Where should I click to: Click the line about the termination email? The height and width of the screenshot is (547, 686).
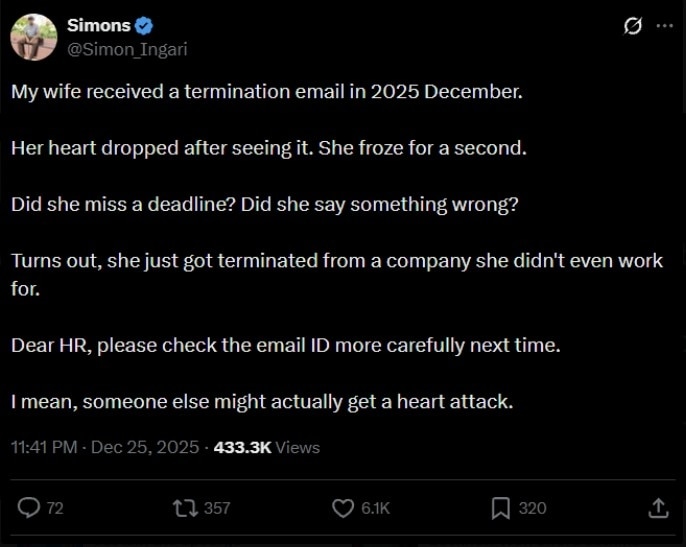(267, 92)
